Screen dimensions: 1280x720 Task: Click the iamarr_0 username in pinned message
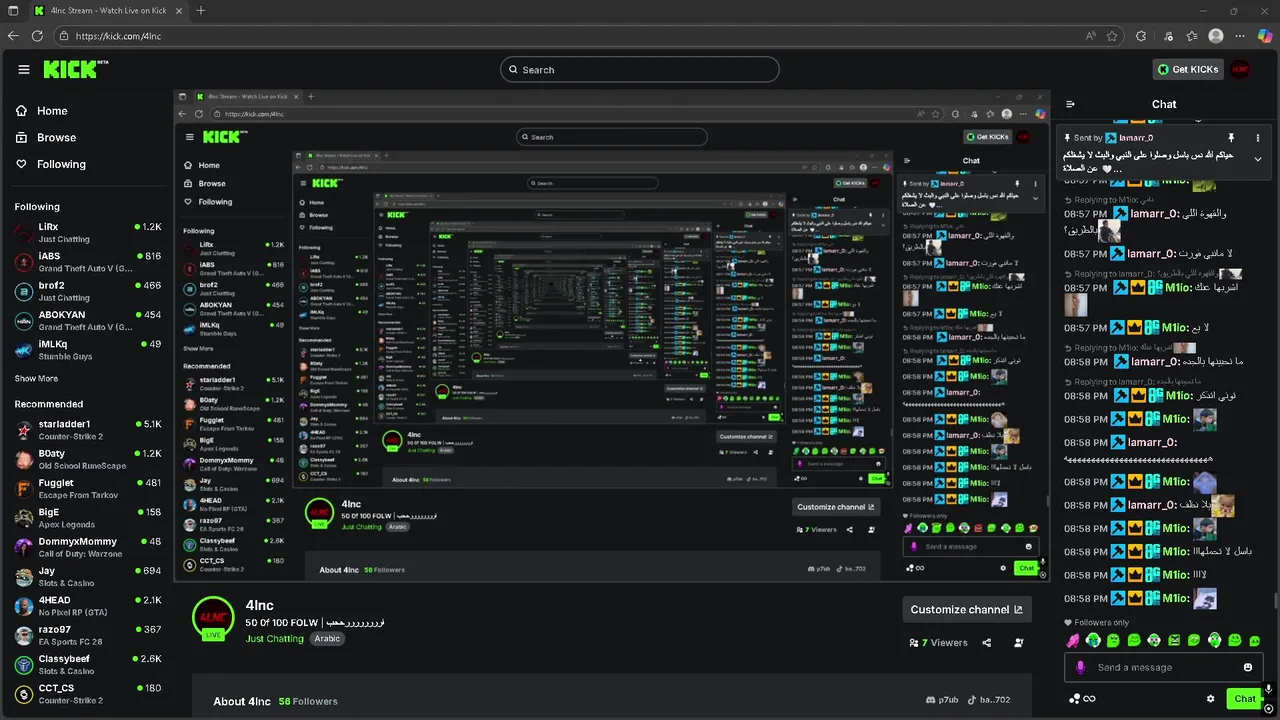pos(1136,138)
